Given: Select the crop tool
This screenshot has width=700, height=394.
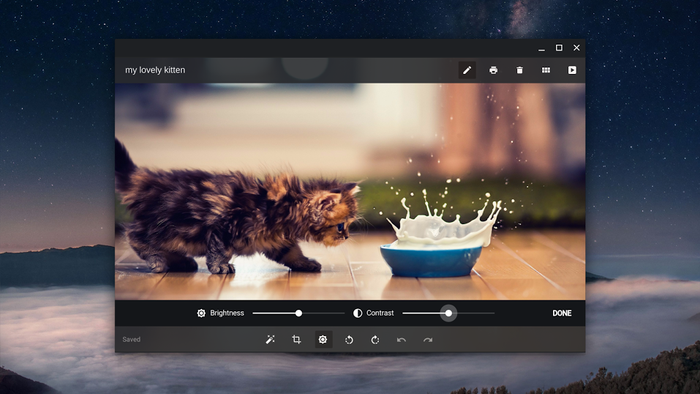Looking at the screenshot, I should pos(296,340).
